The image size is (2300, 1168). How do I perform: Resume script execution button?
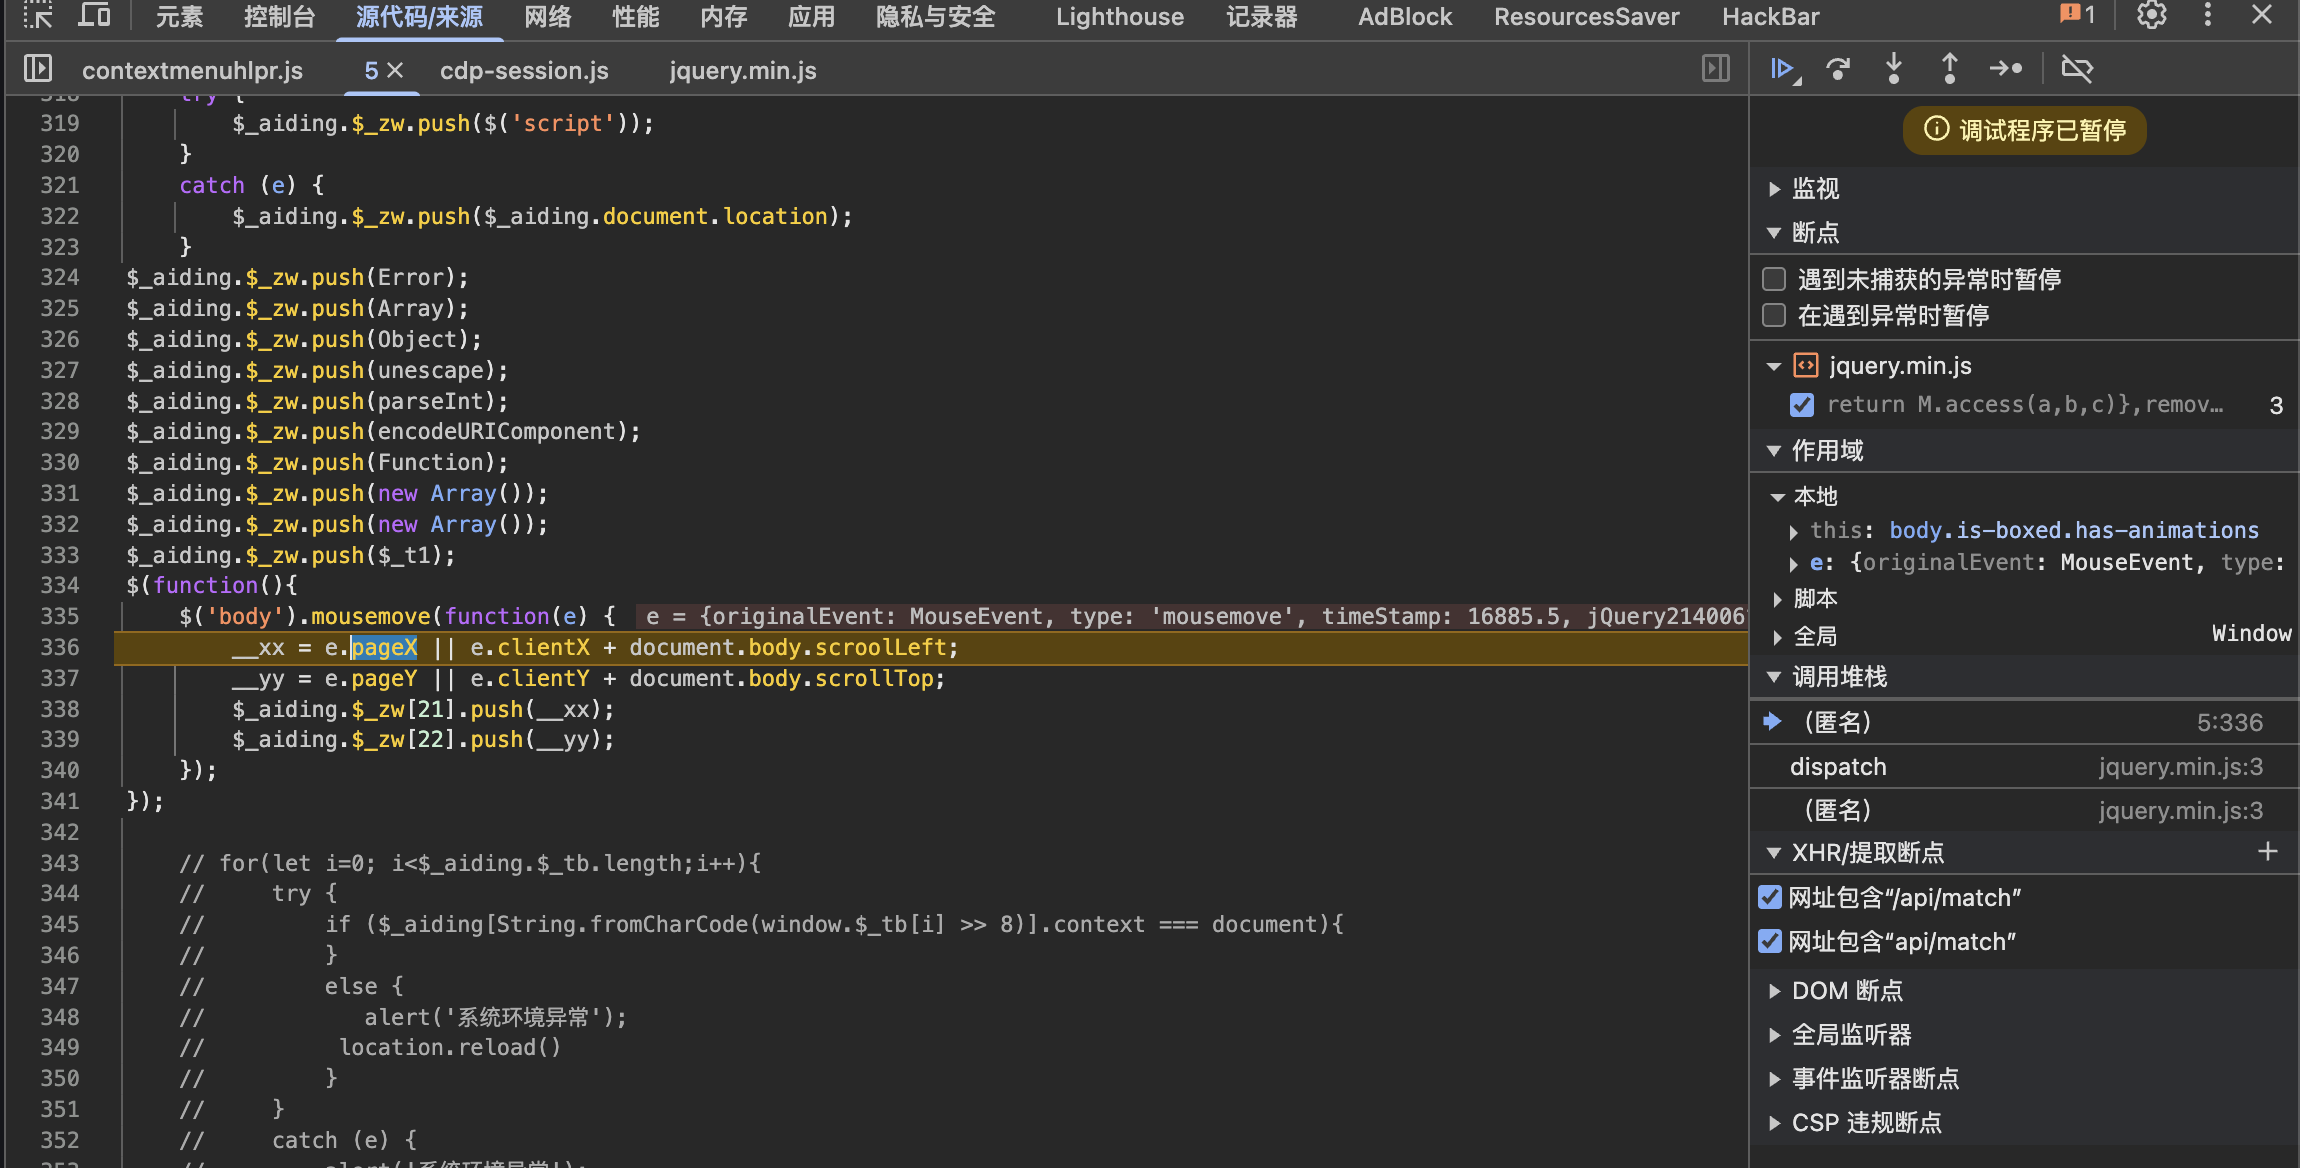click(1782, 69)
